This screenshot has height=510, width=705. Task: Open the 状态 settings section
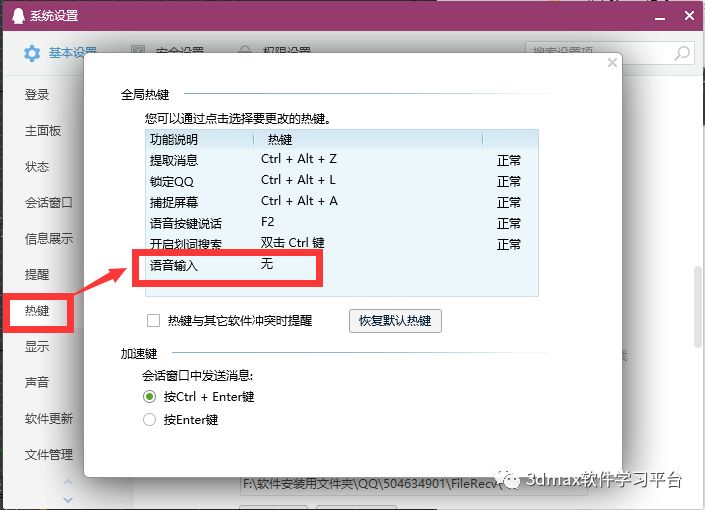tap(37, 166)
